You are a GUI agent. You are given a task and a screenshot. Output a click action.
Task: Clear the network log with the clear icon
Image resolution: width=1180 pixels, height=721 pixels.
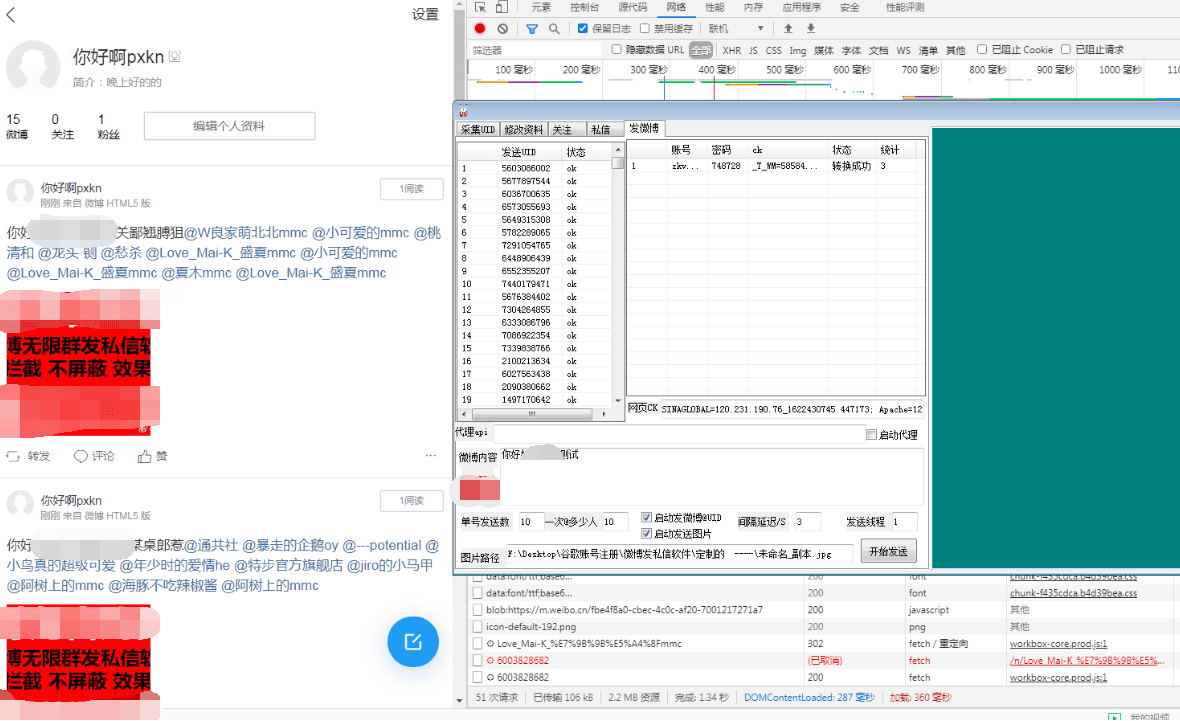coord(503,29)
